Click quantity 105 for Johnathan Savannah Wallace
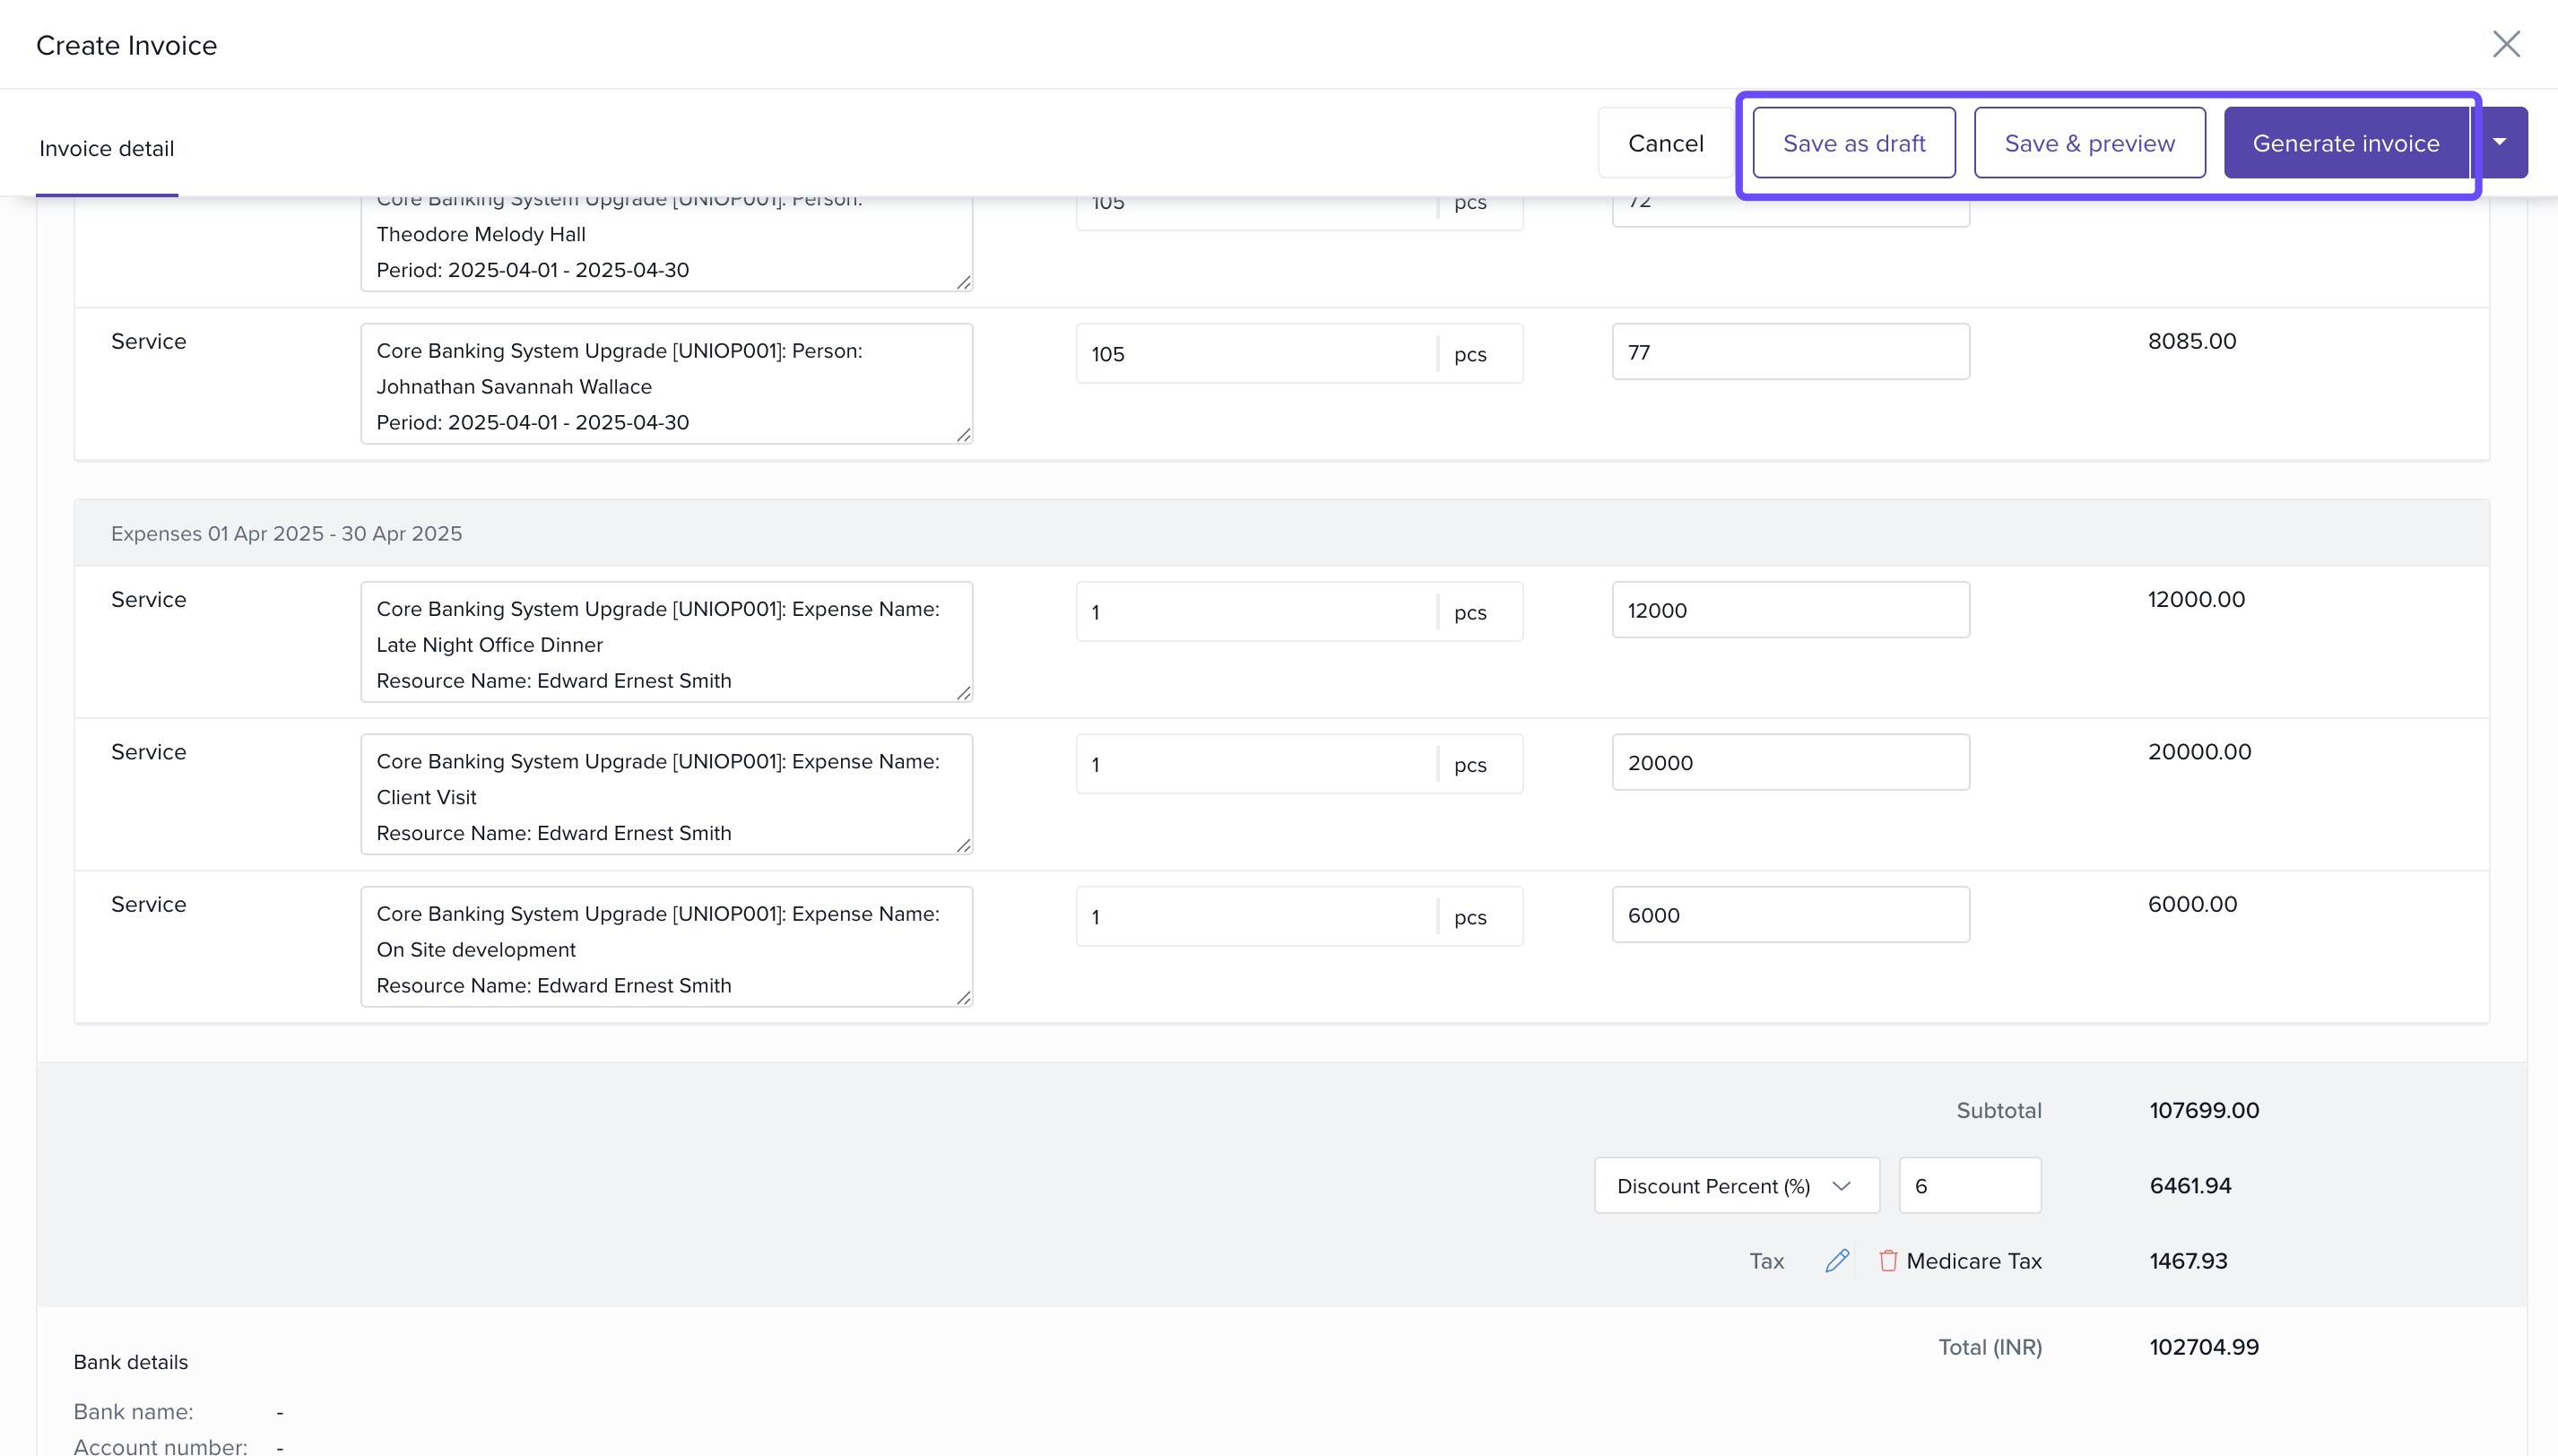Image resolution: width=2558 pixels, height=1456 pixels. [x=1255, y=354]
